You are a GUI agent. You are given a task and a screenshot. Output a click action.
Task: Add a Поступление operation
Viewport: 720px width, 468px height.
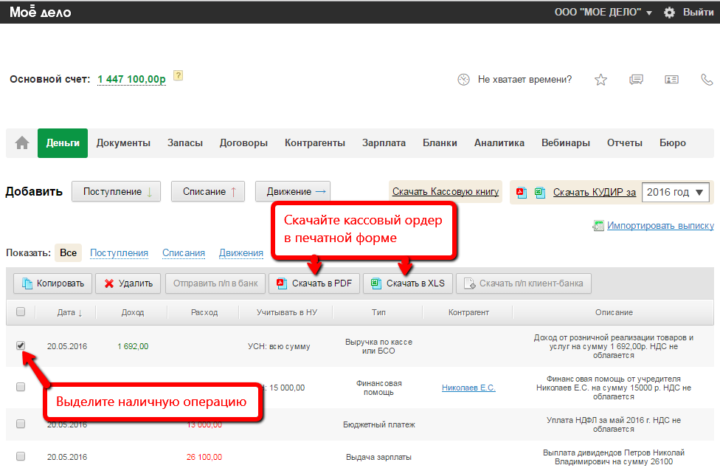click(x=116, y=192)
